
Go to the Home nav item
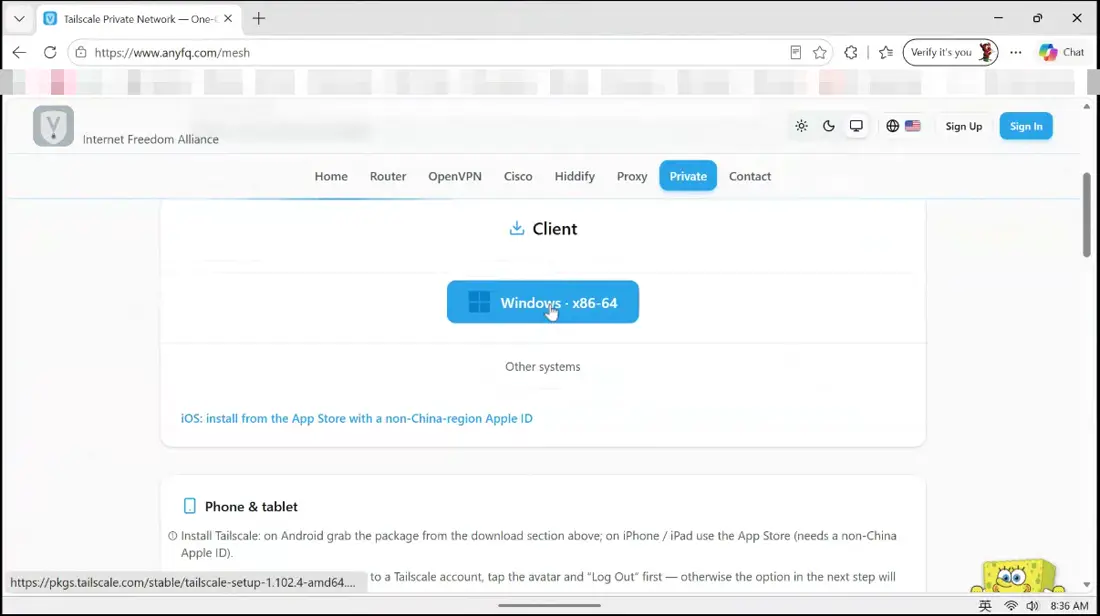coord(331,176)
